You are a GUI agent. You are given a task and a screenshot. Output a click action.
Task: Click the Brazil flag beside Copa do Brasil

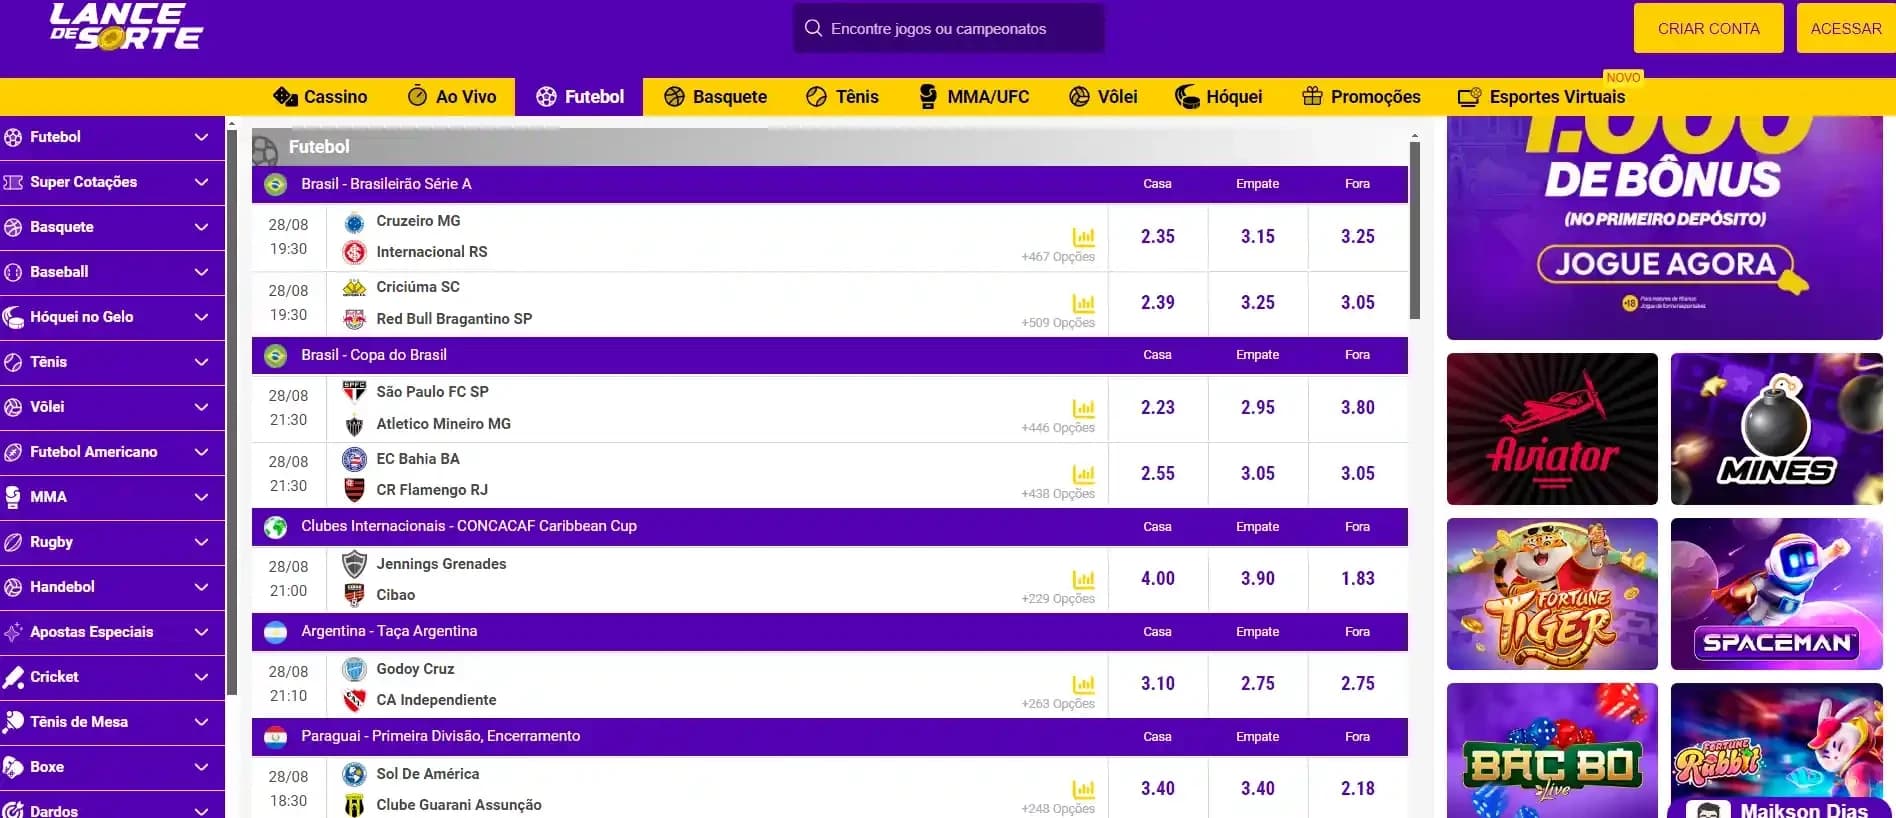(x=275, y=355)
